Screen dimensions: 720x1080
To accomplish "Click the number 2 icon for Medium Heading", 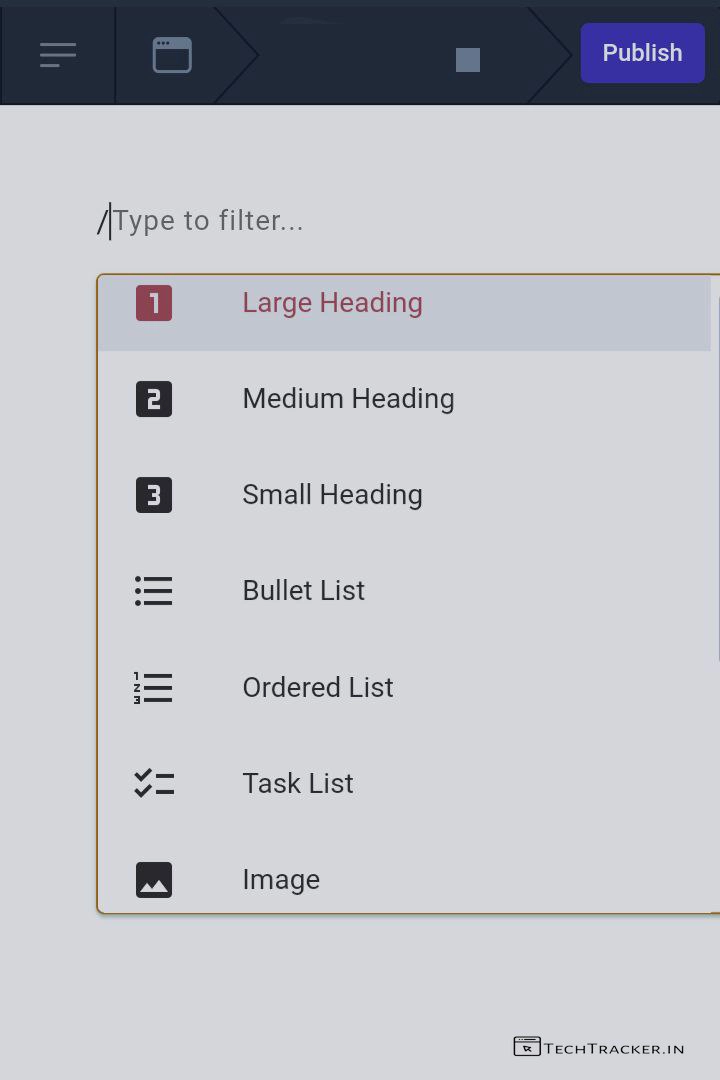I will click(x=154, y=399).
